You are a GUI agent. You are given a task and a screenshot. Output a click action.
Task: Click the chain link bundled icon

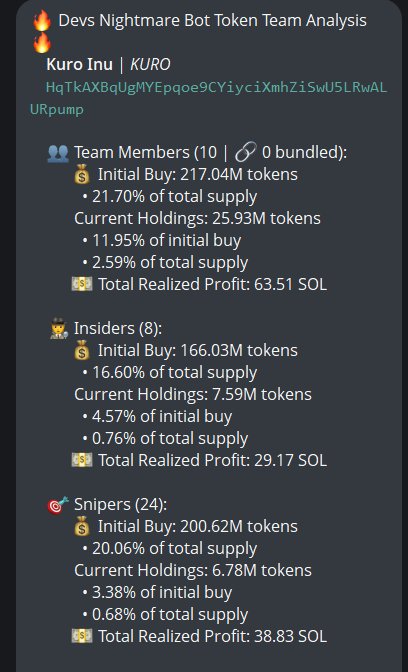click(245, 153)
